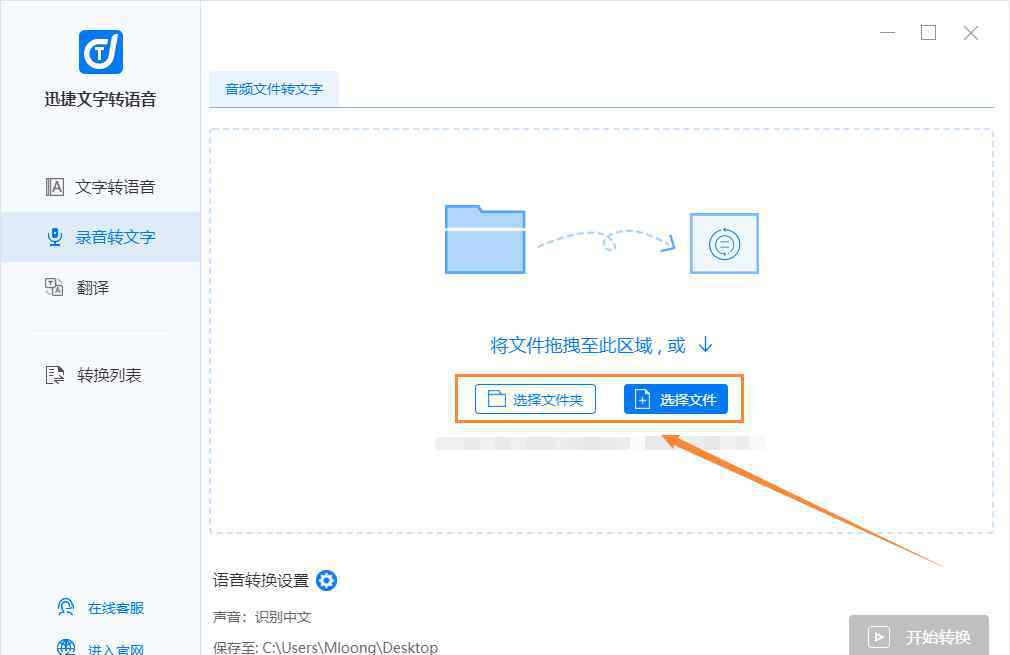Switch to the 音频文件转文字 tab
Screen dimensions: 1010x655
point(274,89)
